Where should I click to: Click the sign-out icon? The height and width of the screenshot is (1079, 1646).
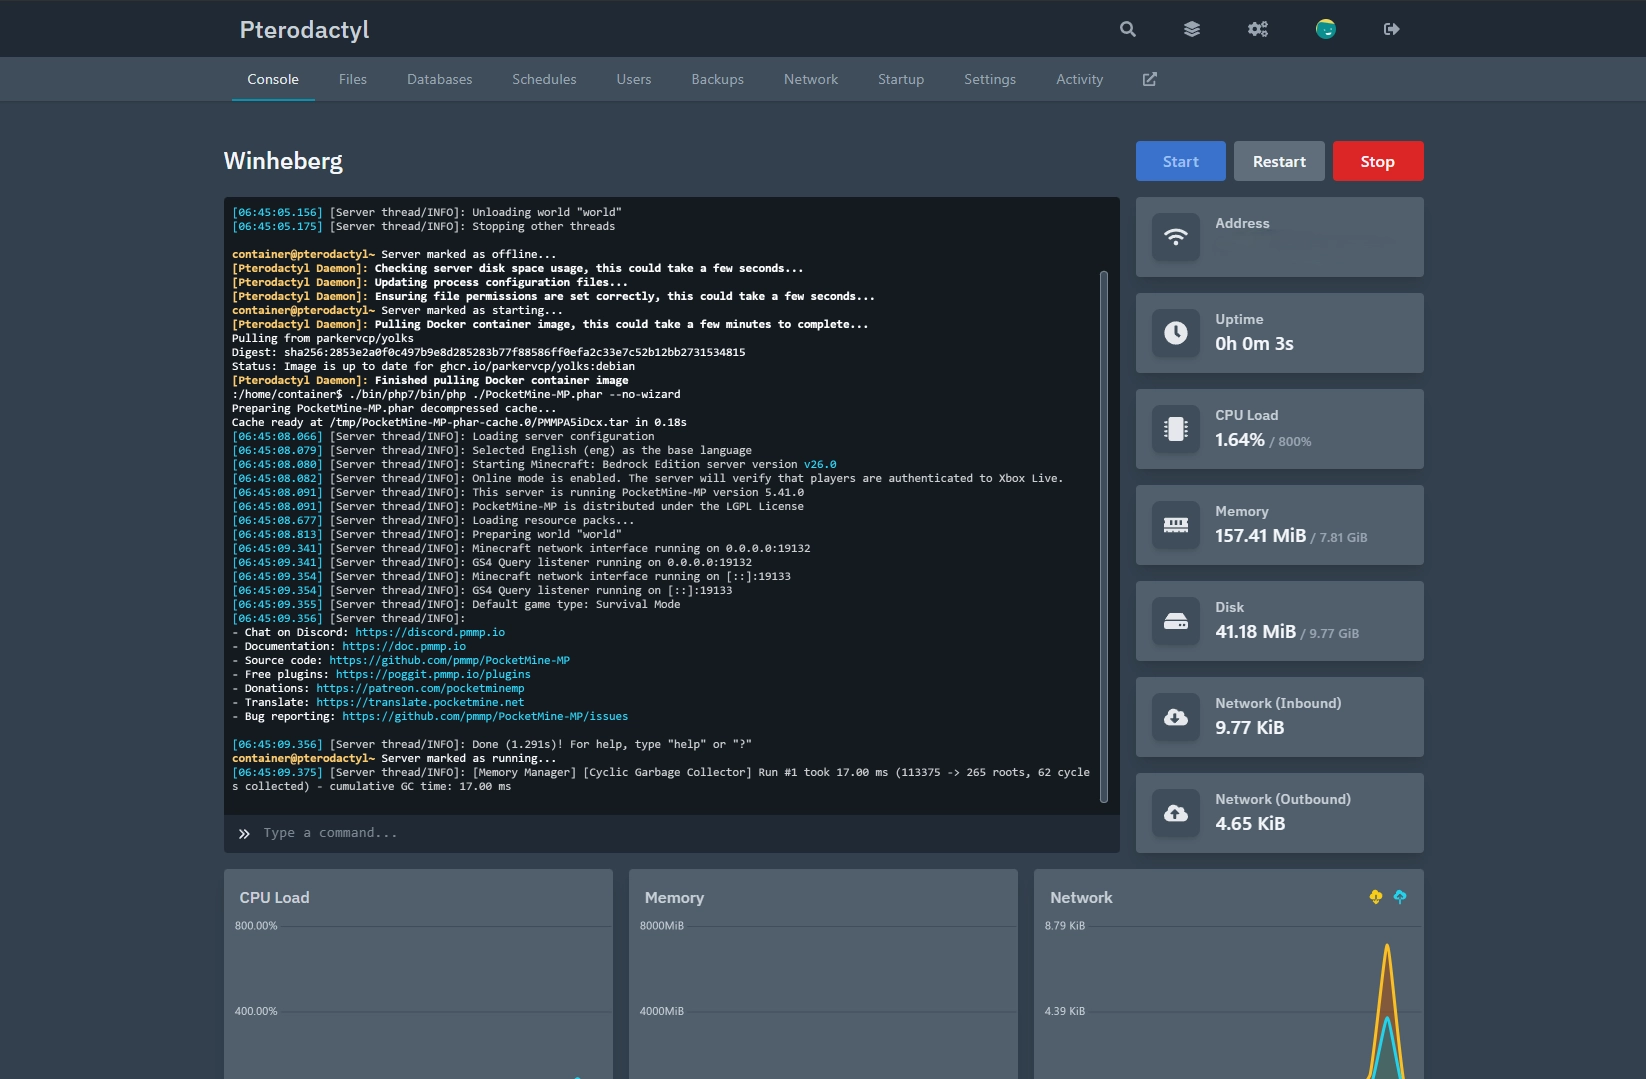[1392, 29]
